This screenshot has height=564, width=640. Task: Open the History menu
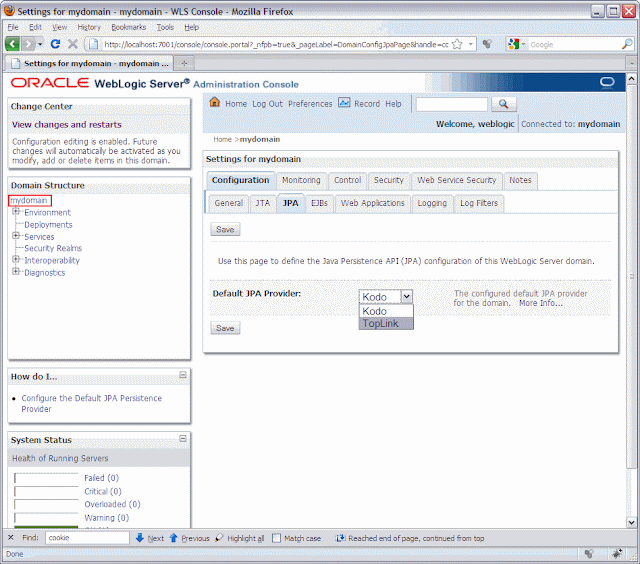click(89, 27)
